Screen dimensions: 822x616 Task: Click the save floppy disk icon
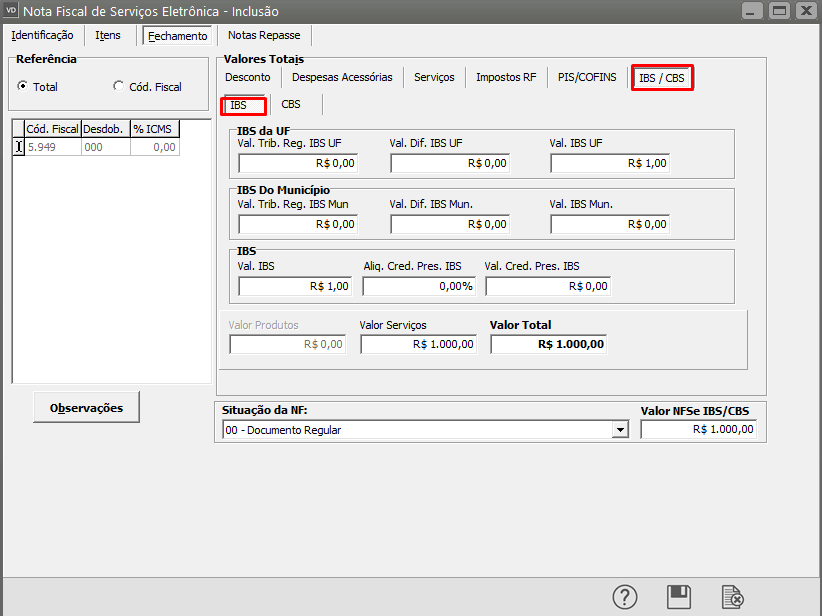(679, 597)
